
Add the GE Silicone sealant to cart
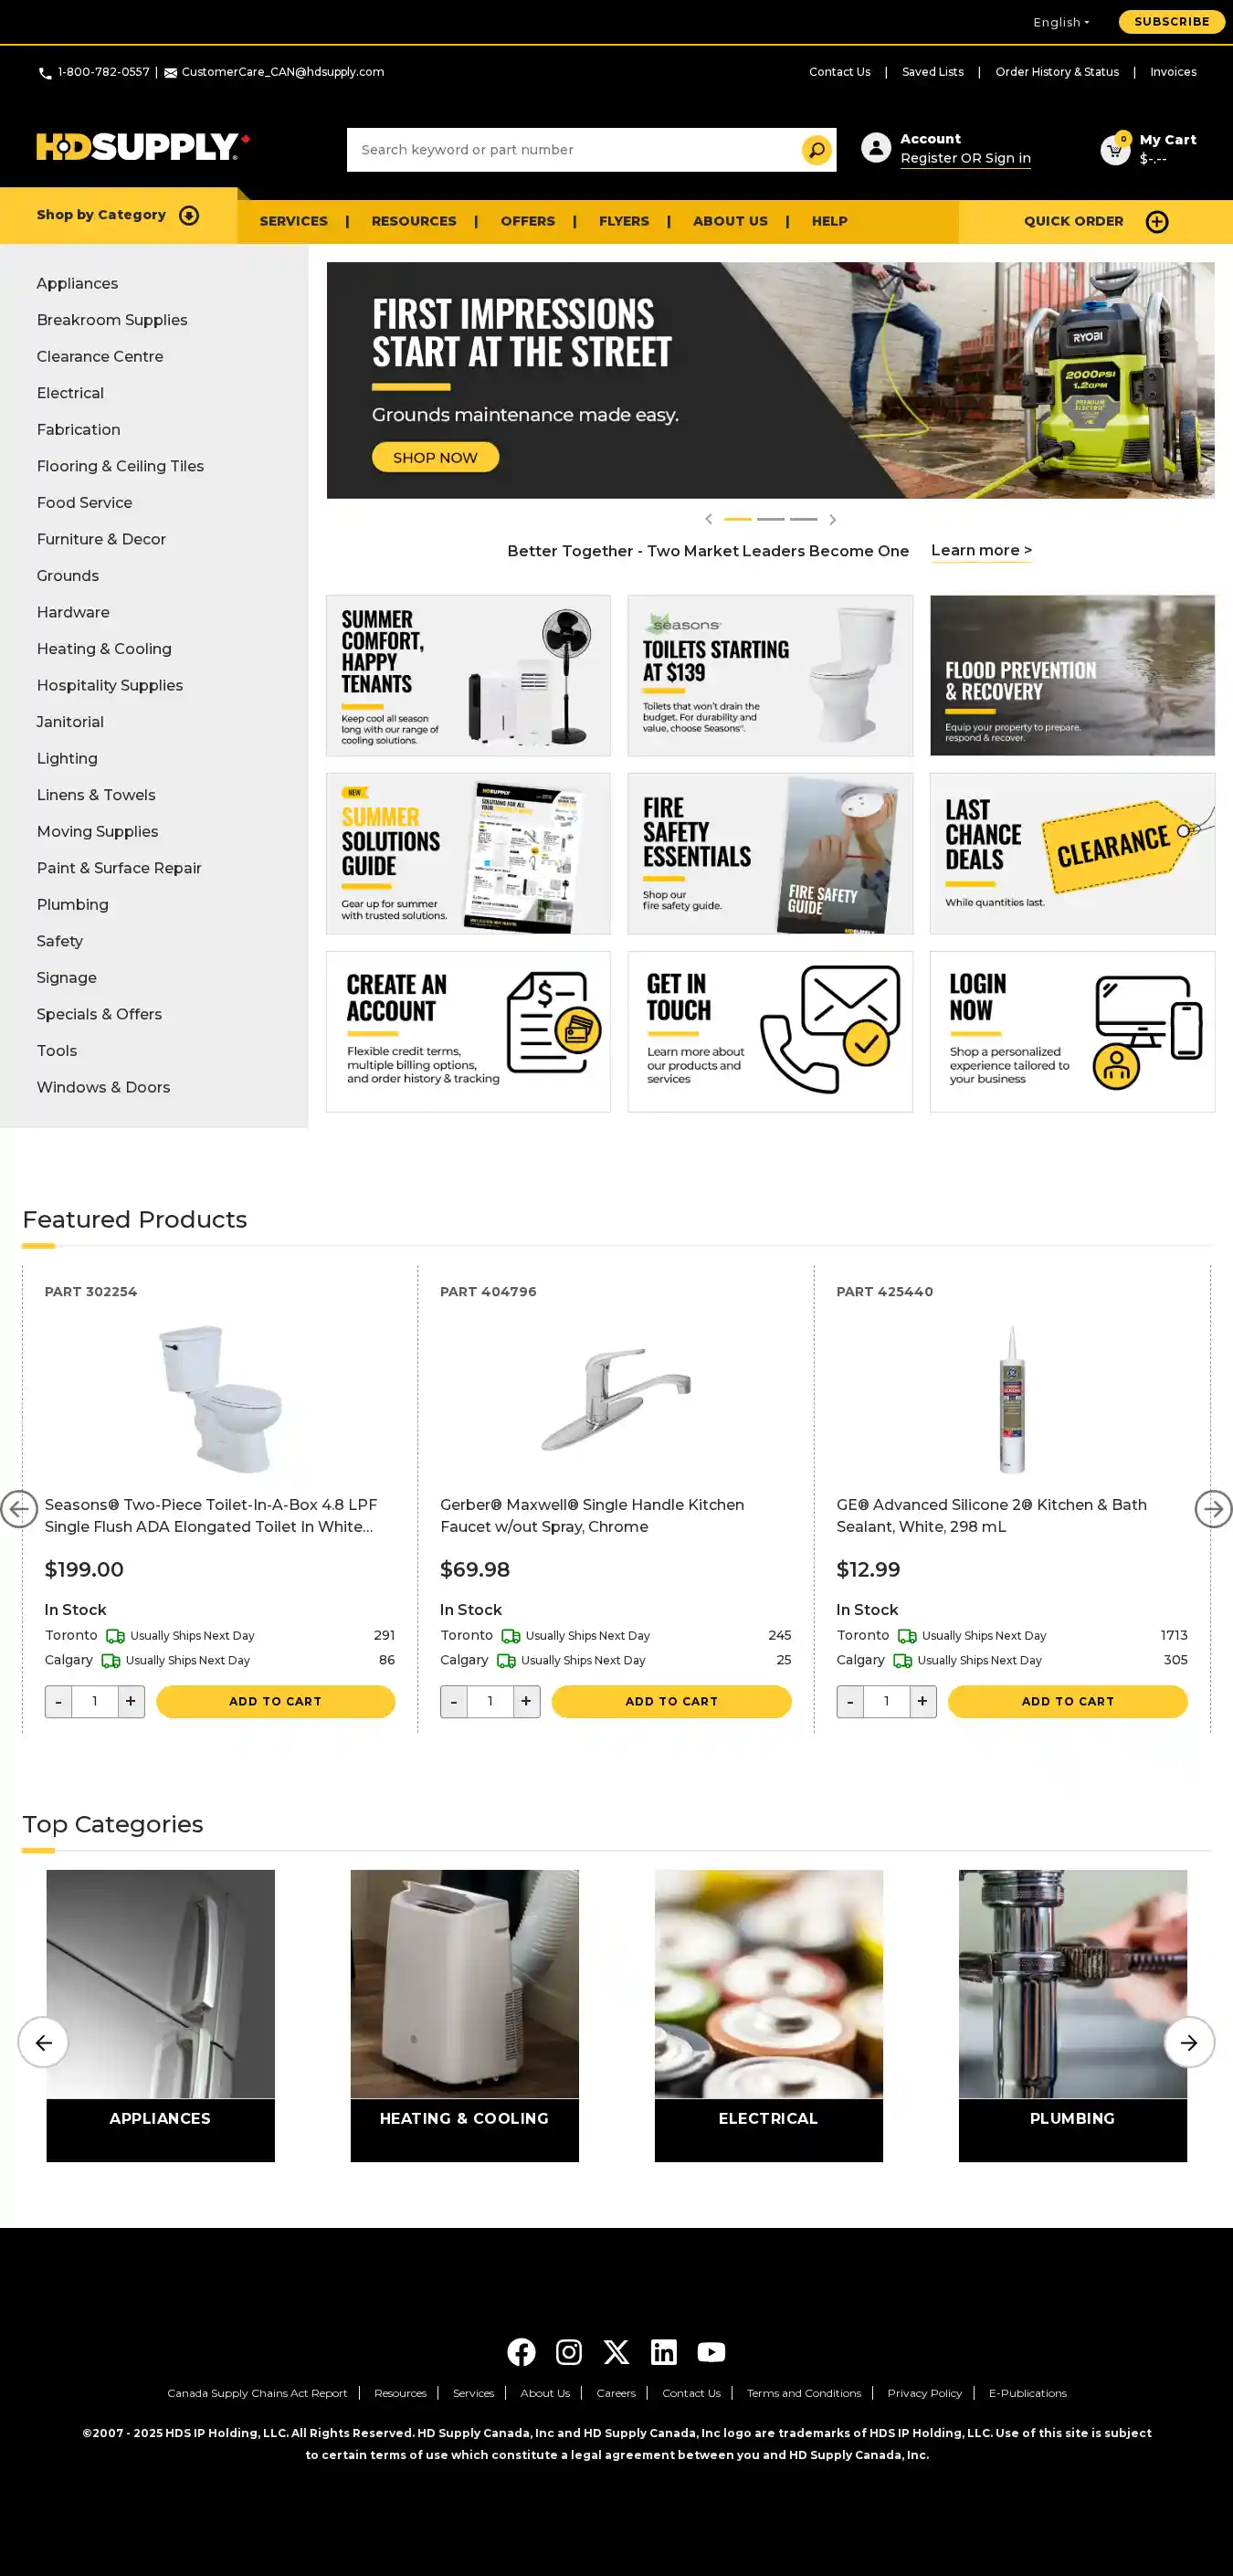point(1067,1701)
